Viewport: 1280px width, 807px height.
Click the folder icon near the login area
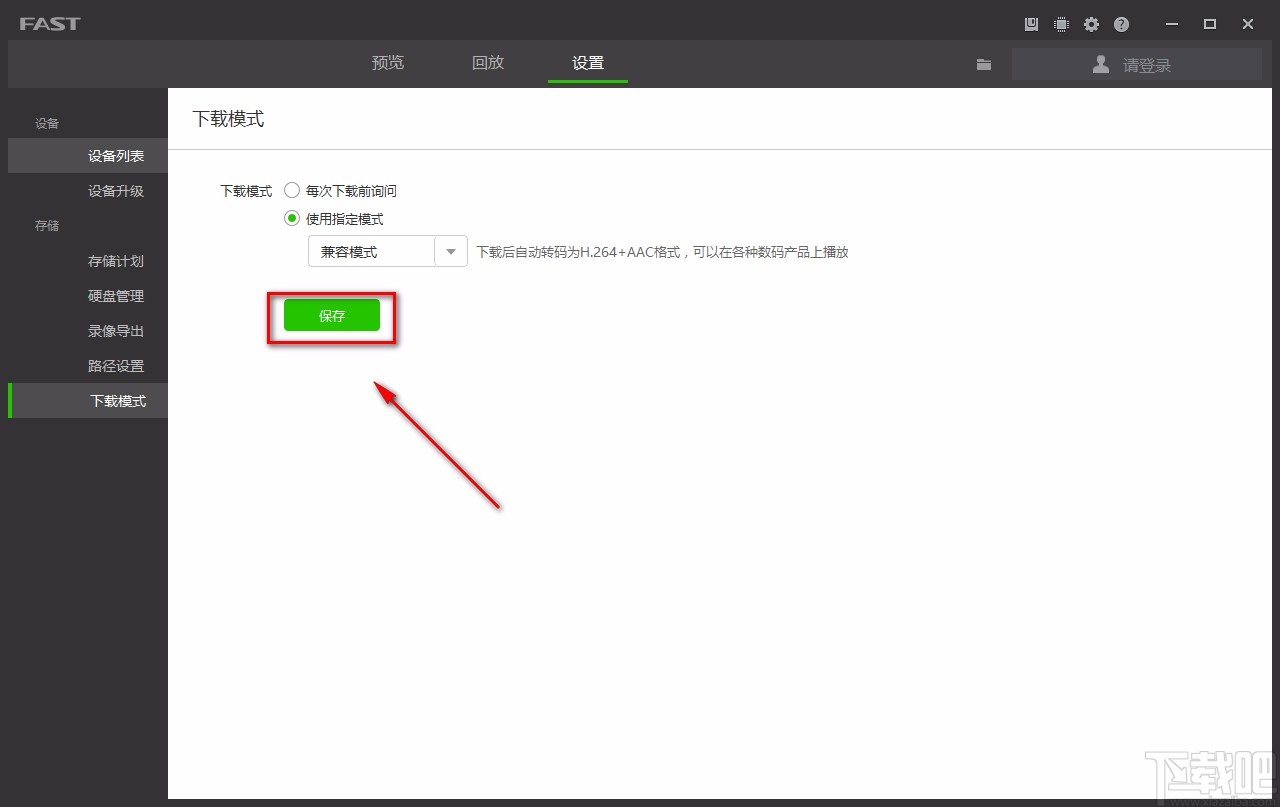click(x=983, y=63)
